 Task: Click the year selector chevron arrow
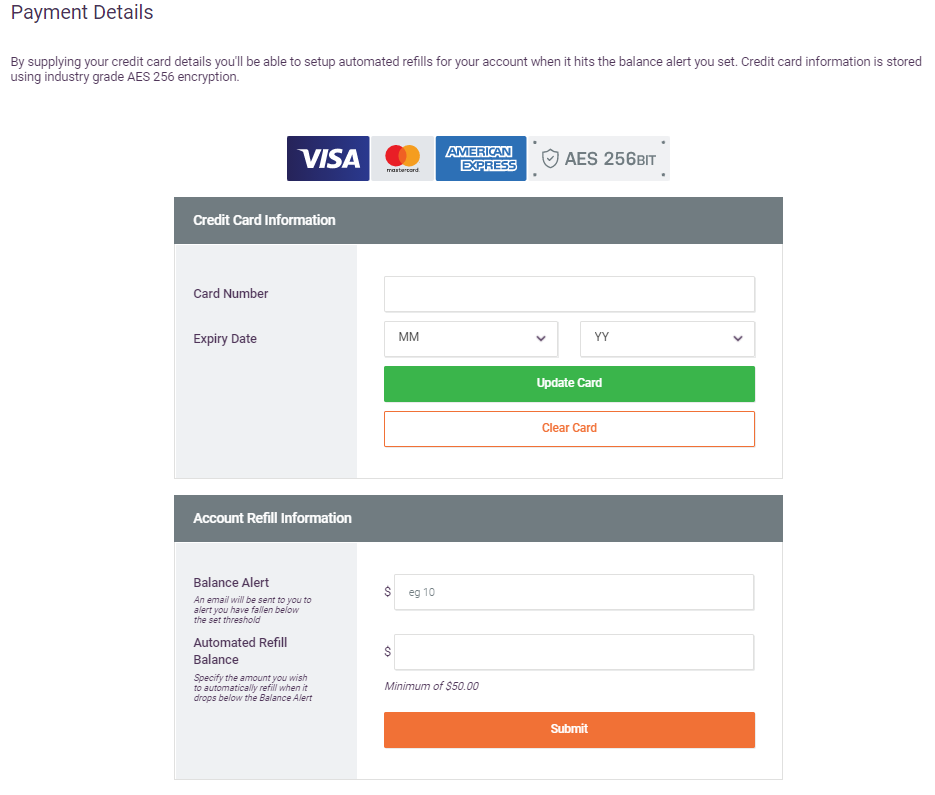pyautogui.click(x=737, y=338)
